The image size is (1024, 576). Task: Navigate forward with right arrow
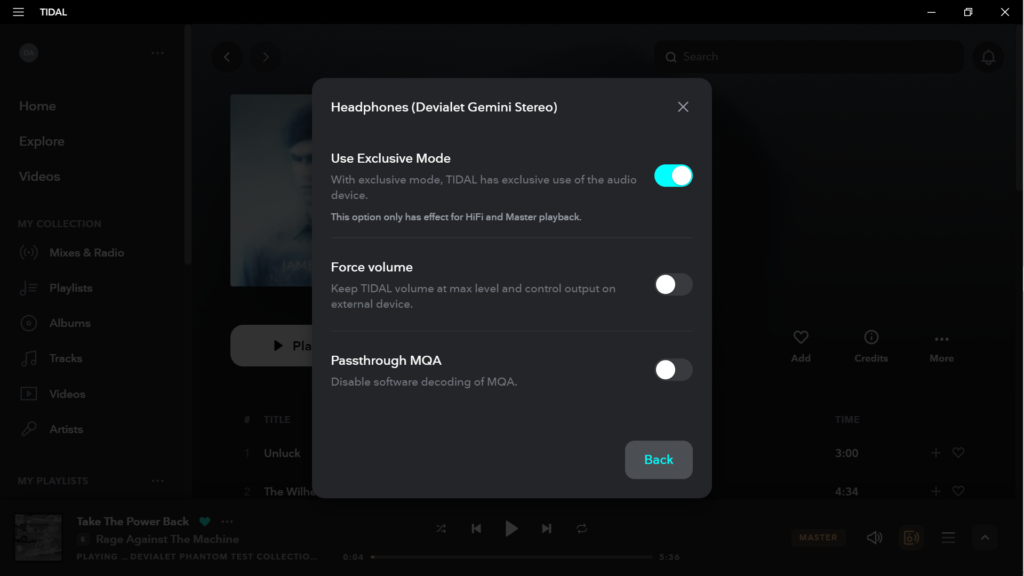coord(265,57)
